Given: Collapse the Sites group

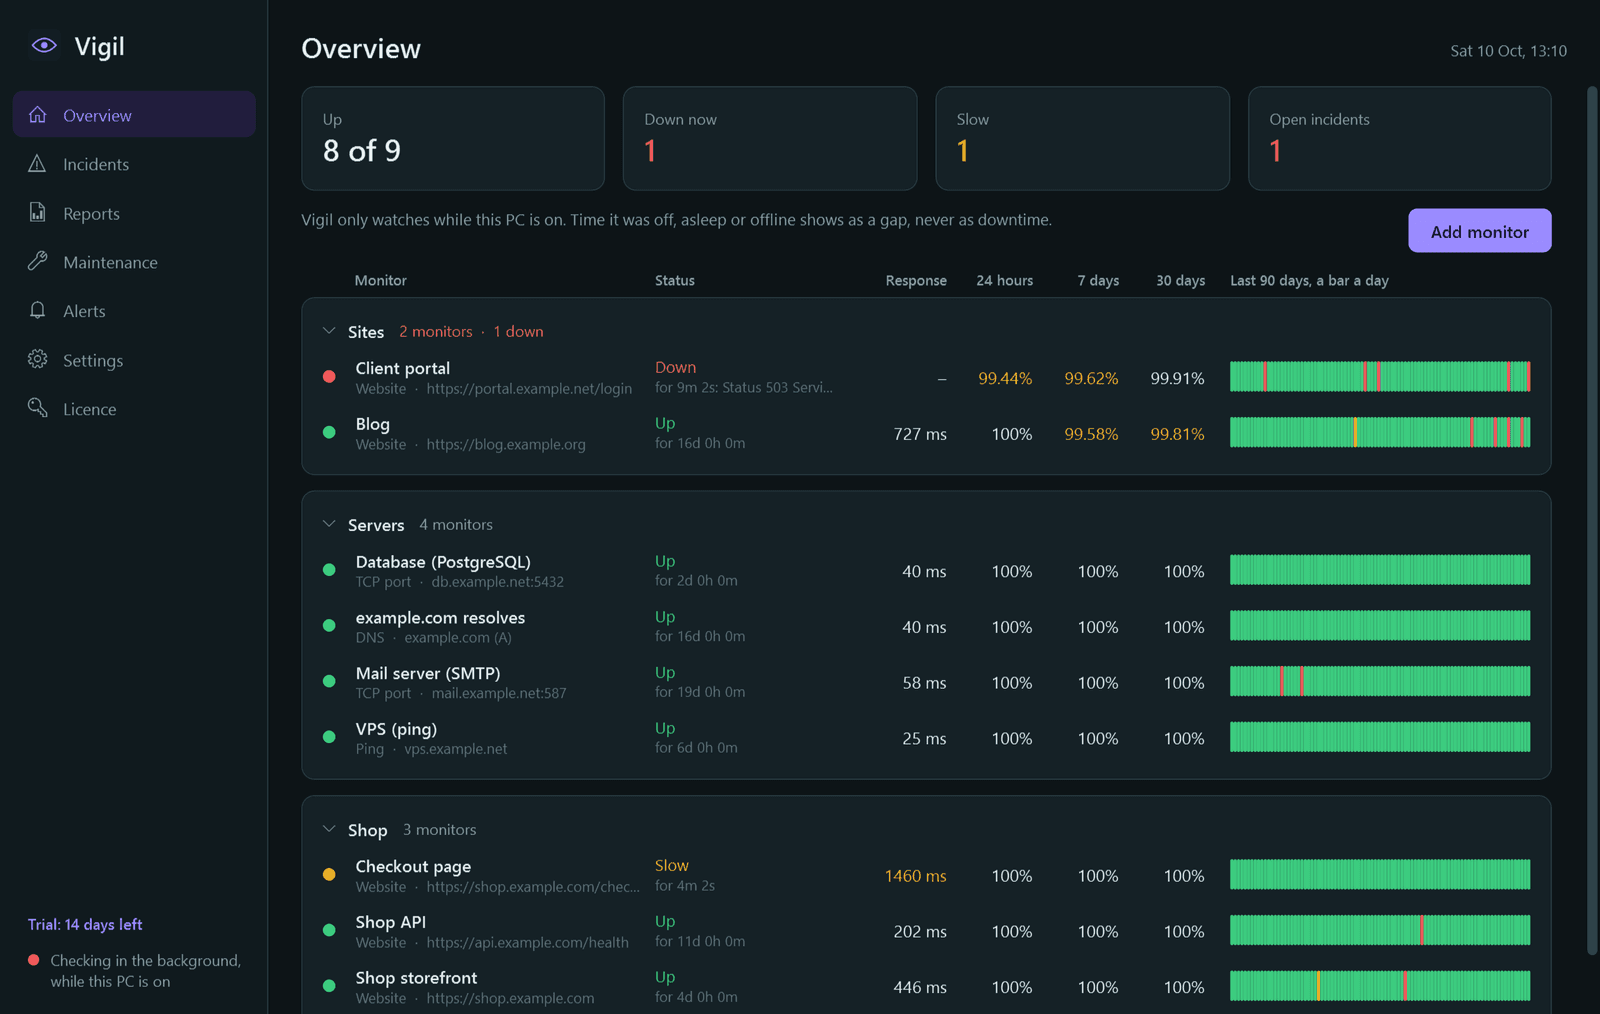Looking at the screenshot, I should [329, 331].
